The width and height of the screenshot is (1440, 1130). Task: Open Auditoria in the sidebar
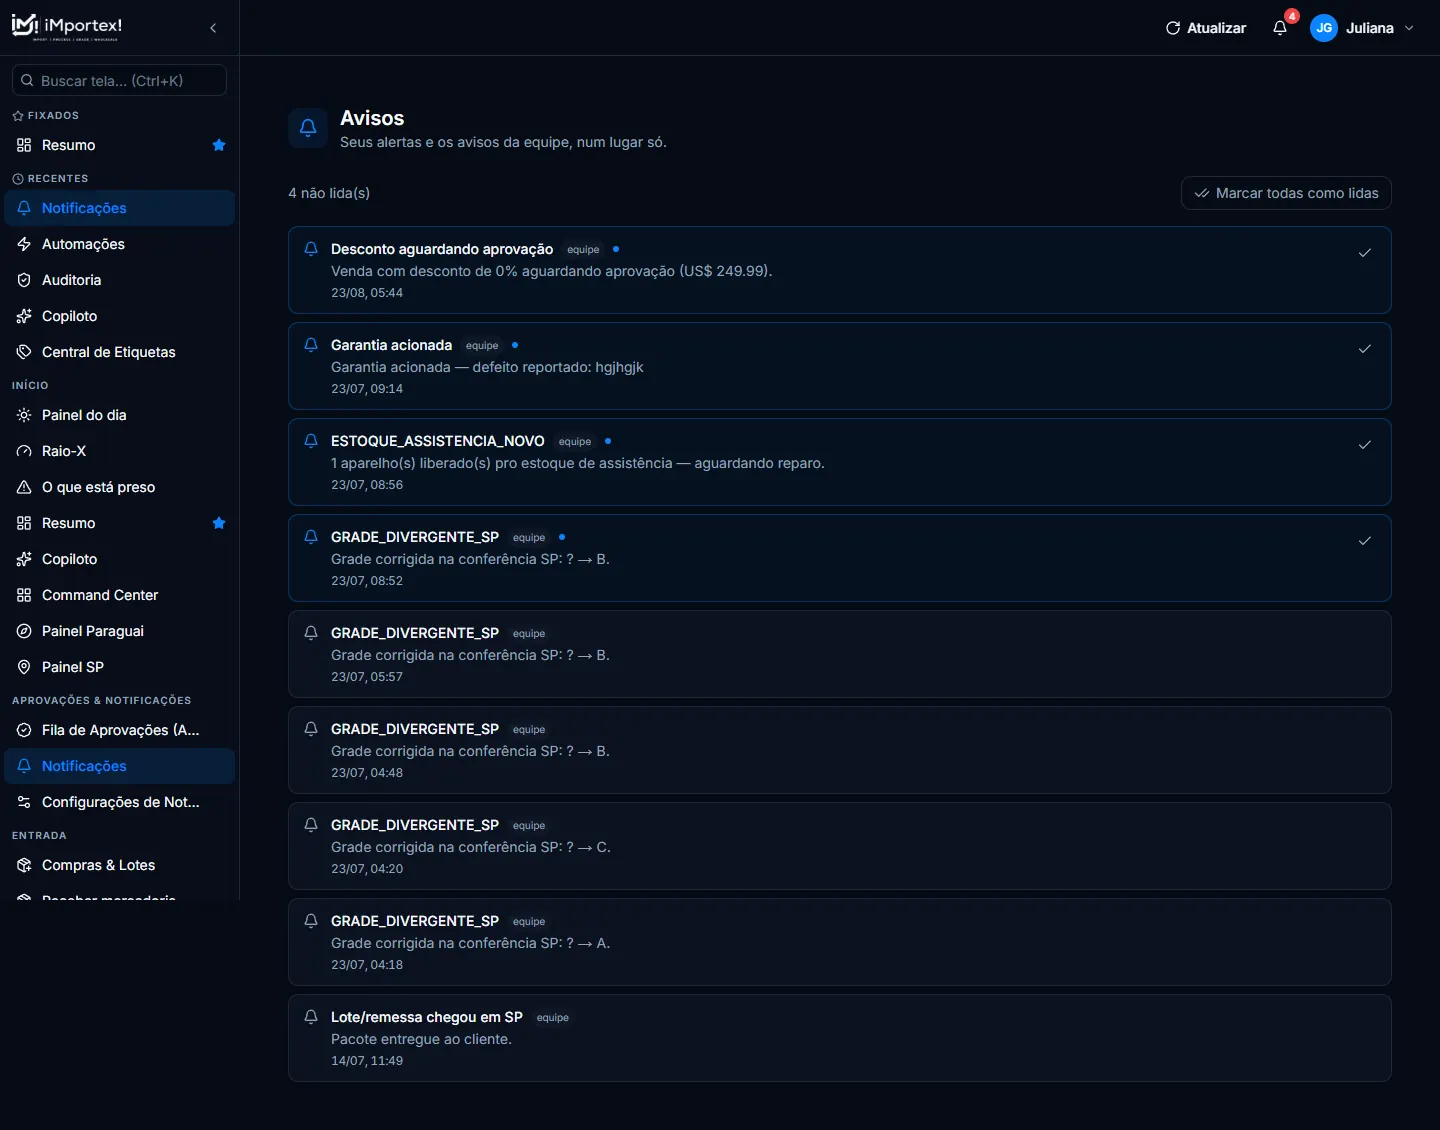click(120, 280)
